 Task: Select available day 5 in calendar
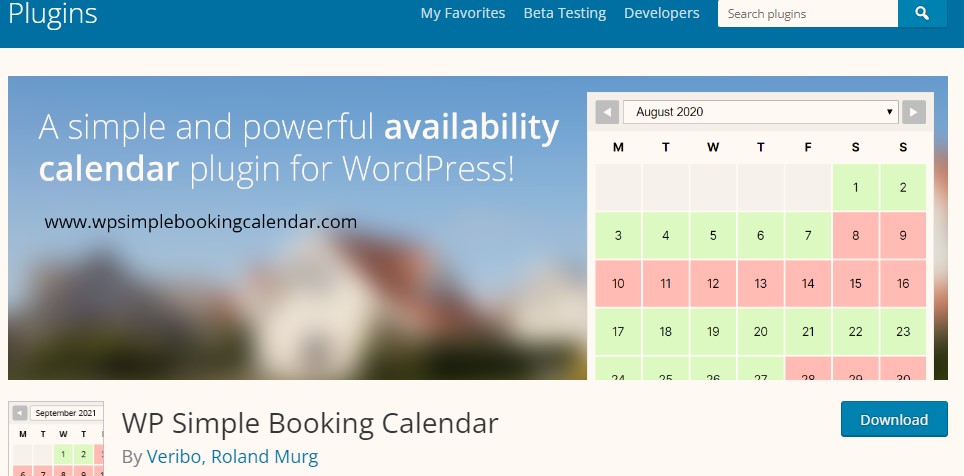pyautogui.click(x=713, y=236)
